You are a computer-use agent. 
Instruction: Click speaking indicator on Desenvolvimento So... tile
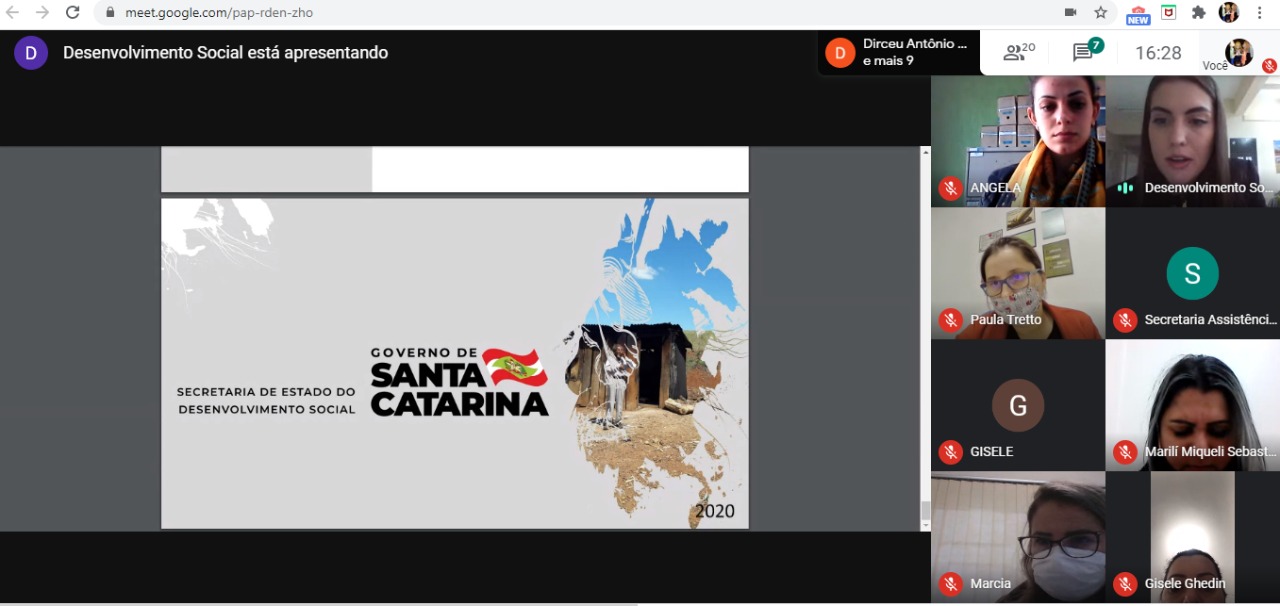1126,188
